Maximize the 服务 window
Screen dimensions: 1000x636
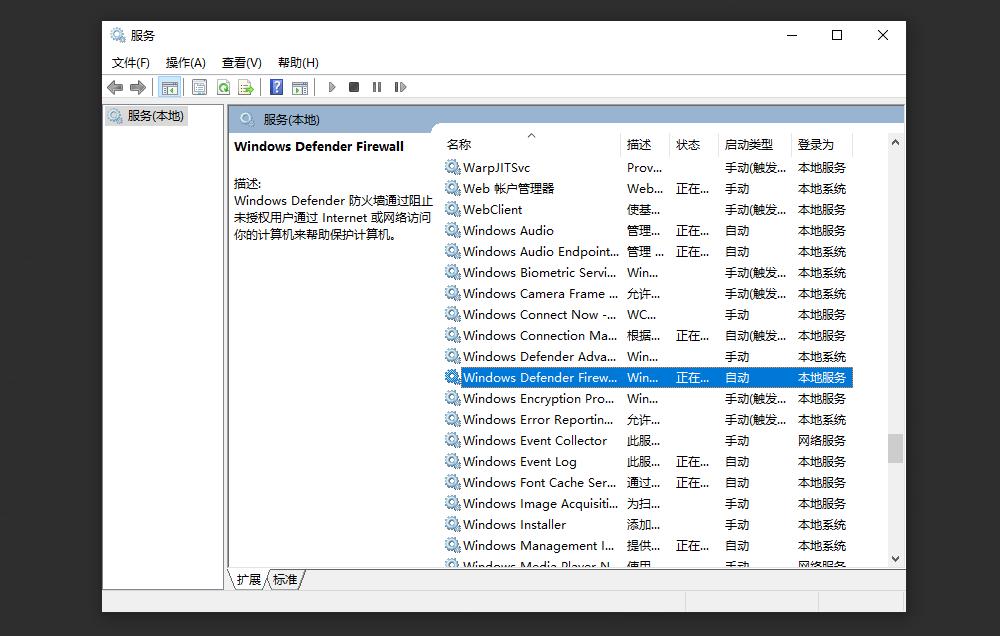click(837, 35)
